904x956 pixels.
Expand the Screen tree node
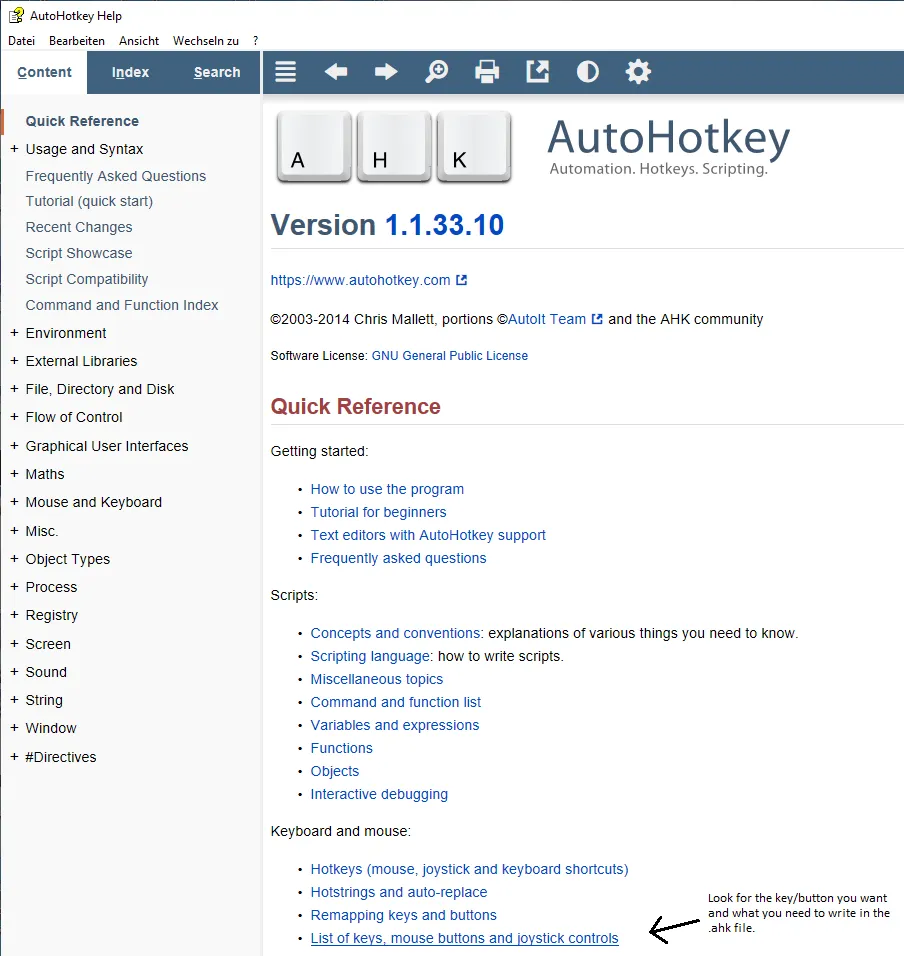[x=14, y=643]
